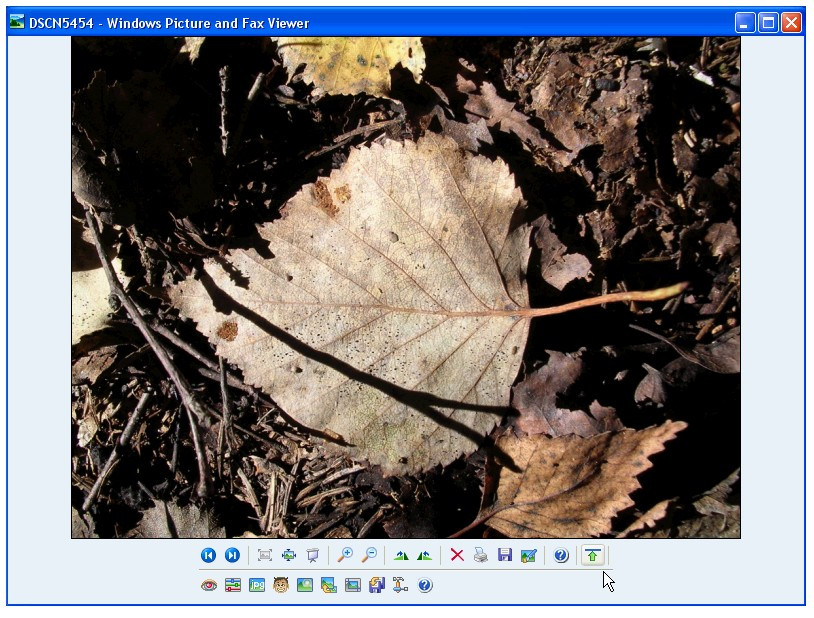This screenshot has height=618, width=814.
Task: Click the DSCN5454 window title text
Action: pos(169,23)
